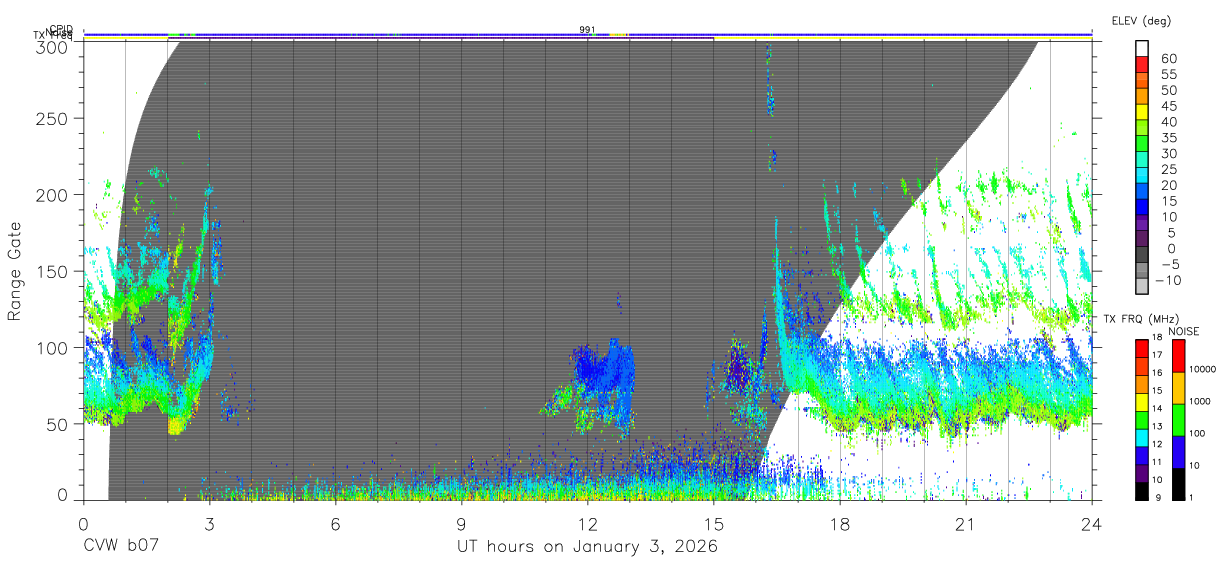Click the '25' label on ELEV colorbar
The height and width of the screenshot is (567, 1228).
click(x=1169, y=170)
